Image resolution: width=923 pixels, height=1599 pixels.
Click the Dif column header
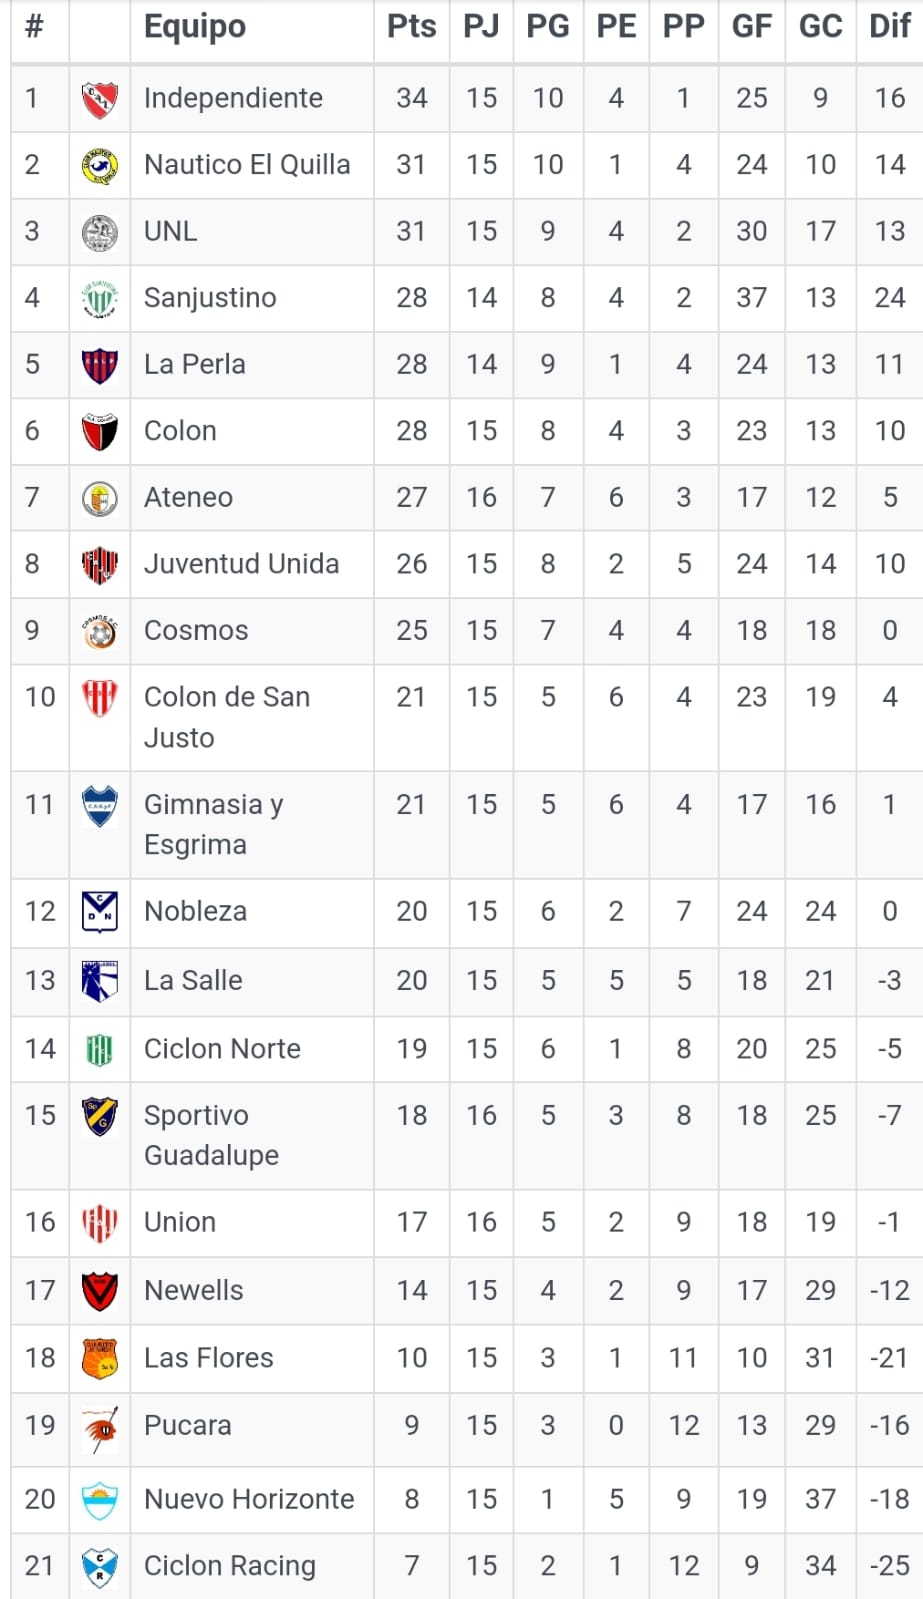coord(889,27)
